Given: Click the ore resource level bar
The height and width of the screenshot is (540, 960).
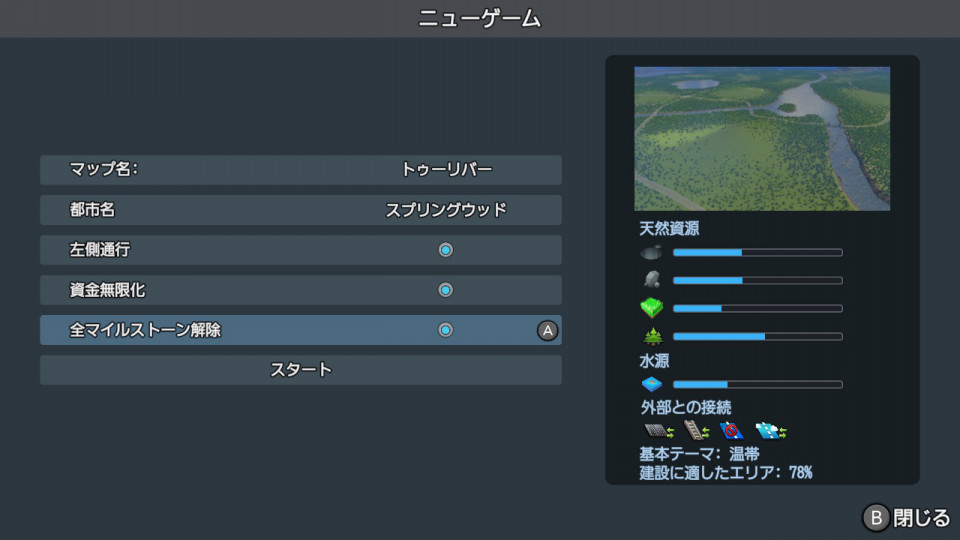Looking at the screenshot, I should pos(757,280).
